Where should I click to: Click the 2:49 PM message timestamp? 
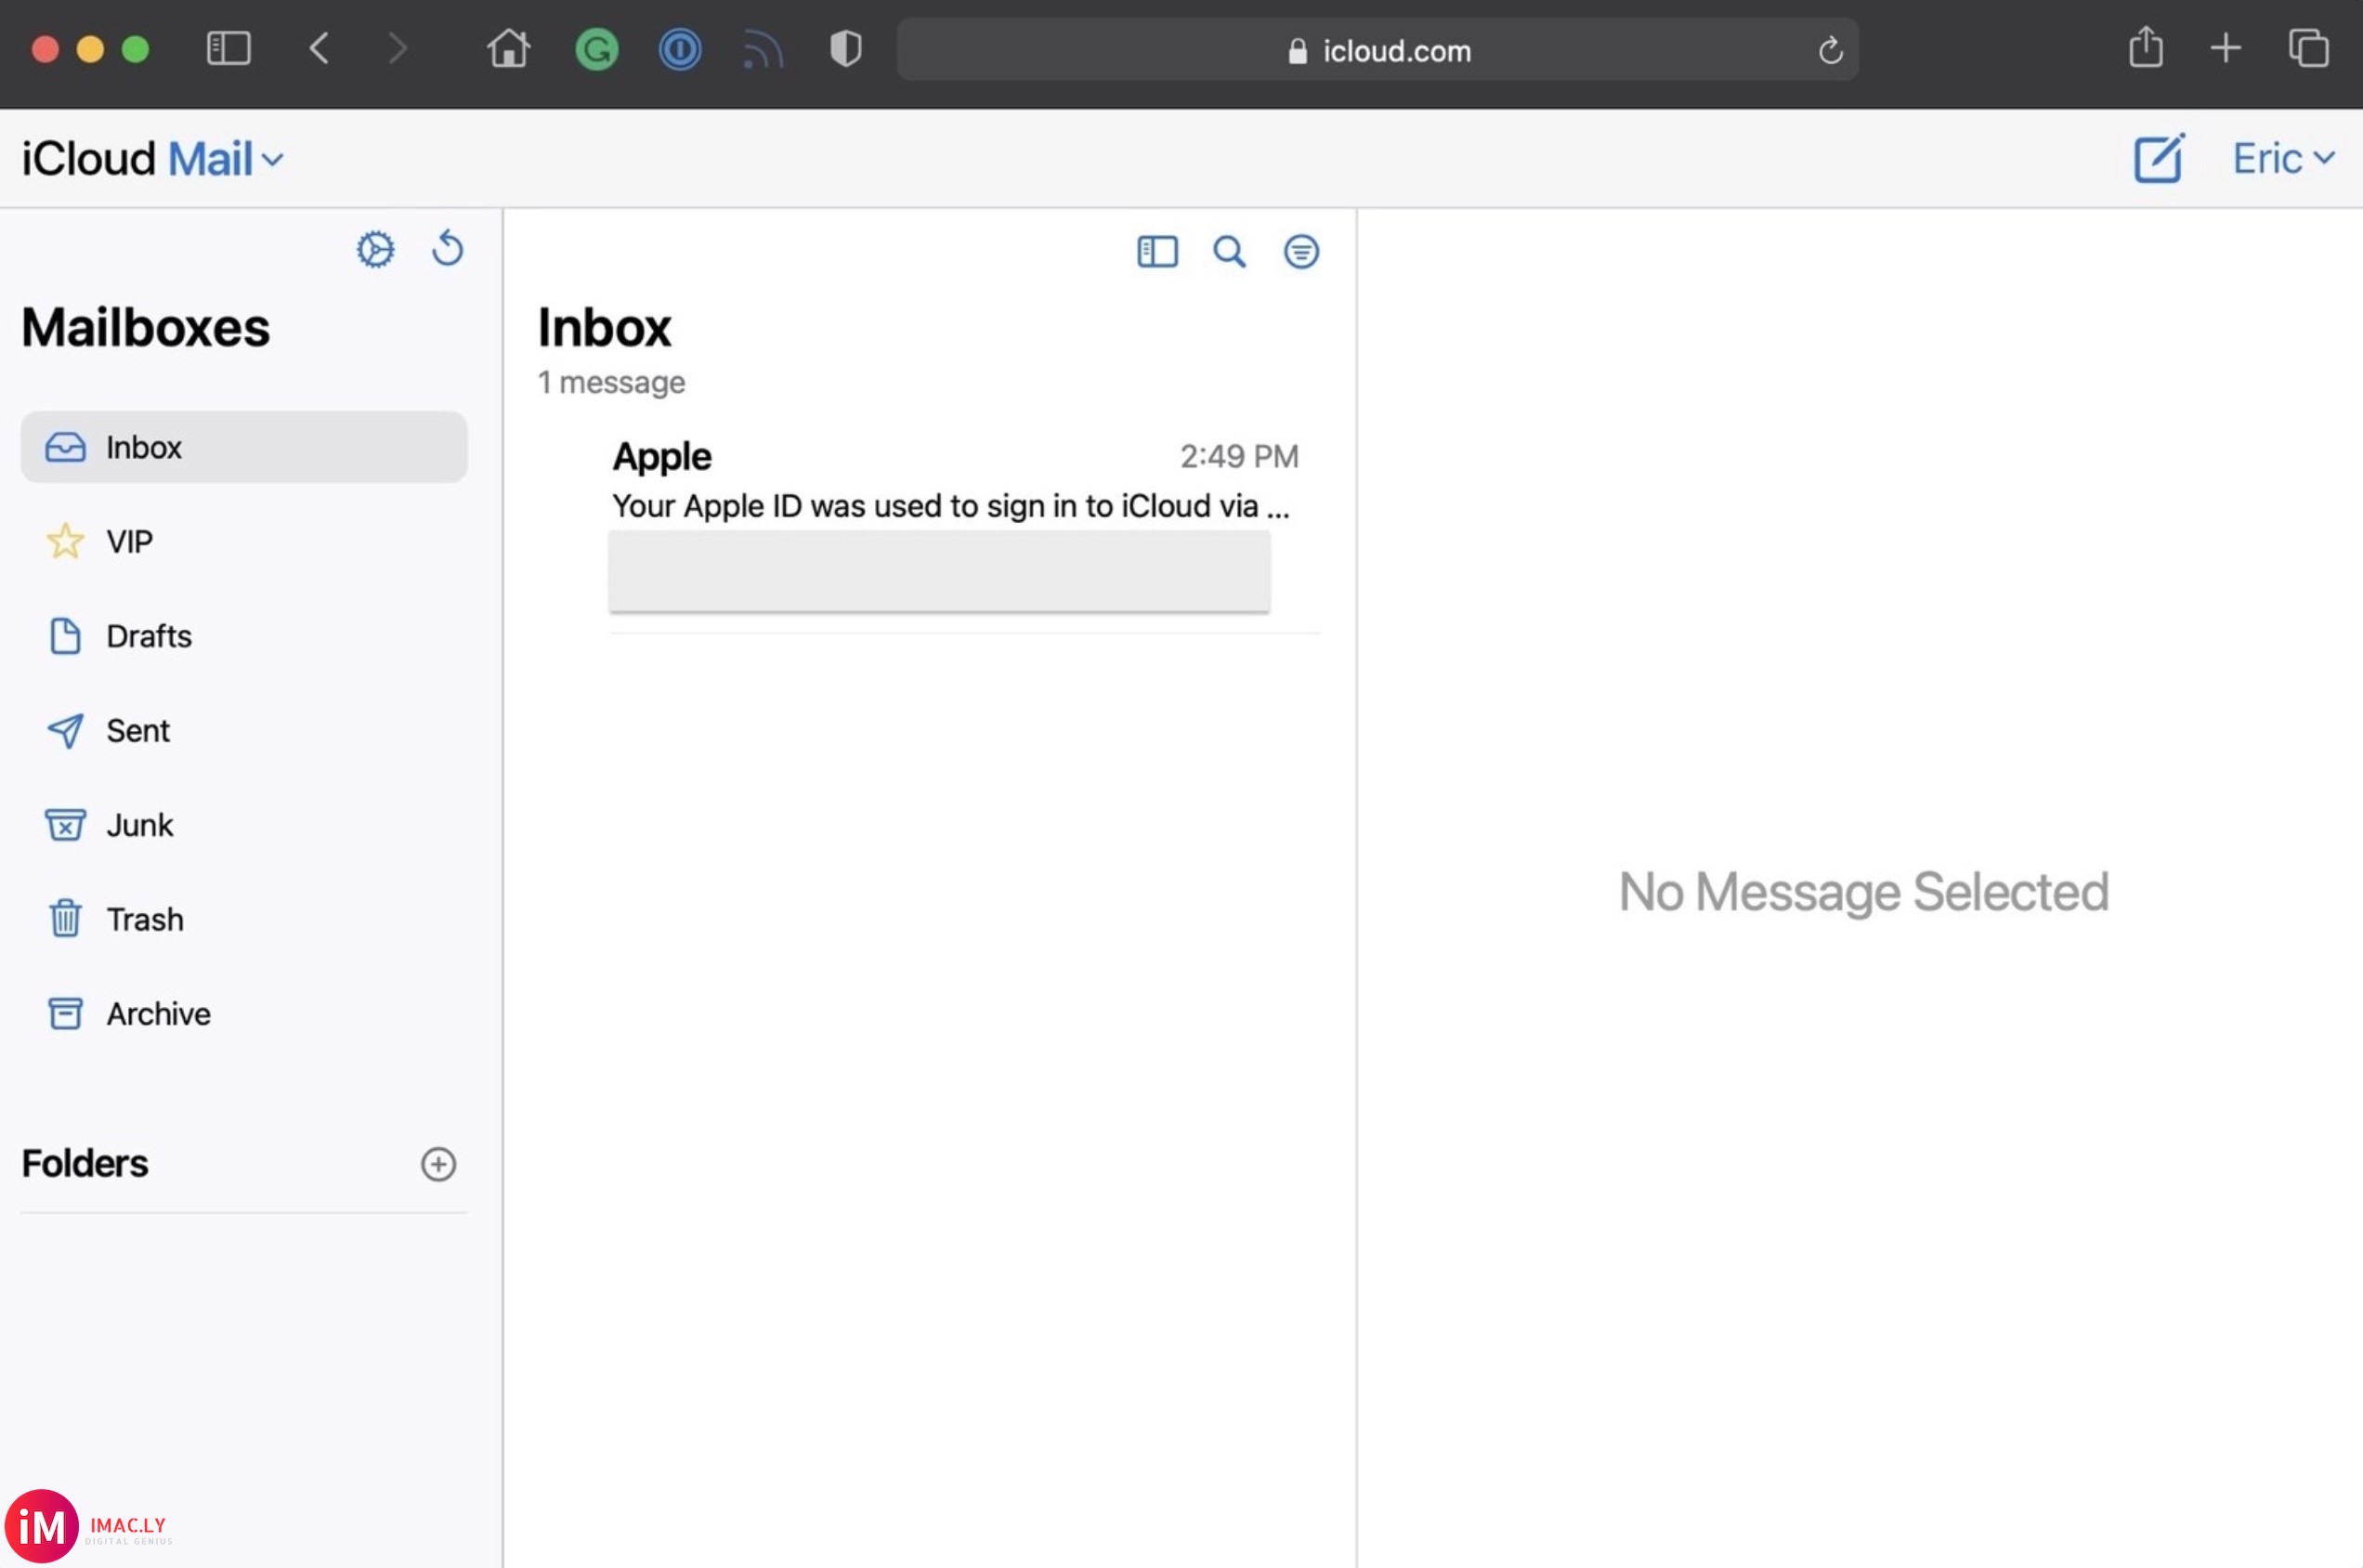pos(1238,456)
